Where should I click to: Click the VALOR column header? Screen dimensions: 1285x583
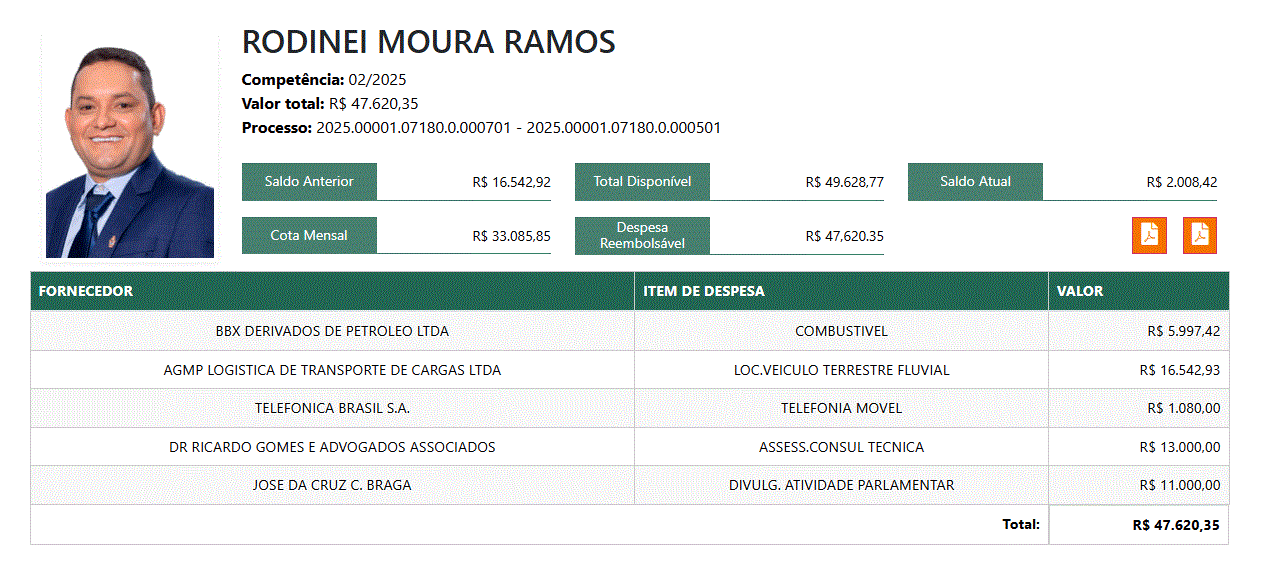[x=1080, y=291]
